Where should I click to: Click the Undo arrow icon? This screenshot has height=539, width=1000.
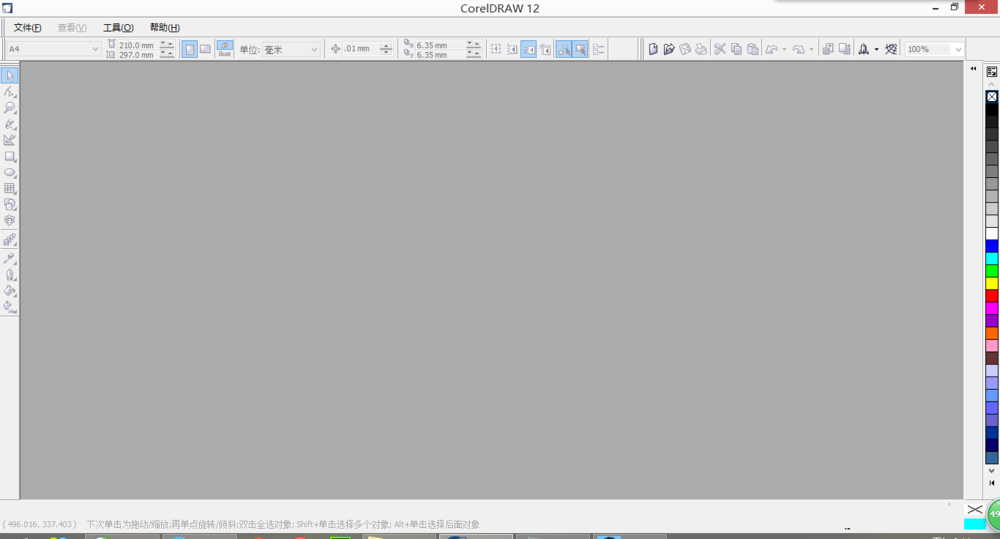point(772,49)
